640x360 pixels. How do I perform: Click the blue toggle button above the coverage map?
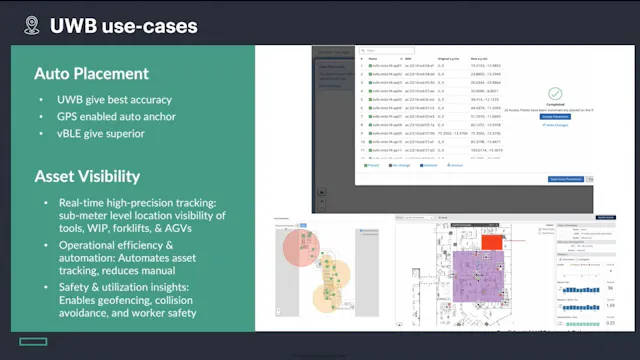point(303,225)
